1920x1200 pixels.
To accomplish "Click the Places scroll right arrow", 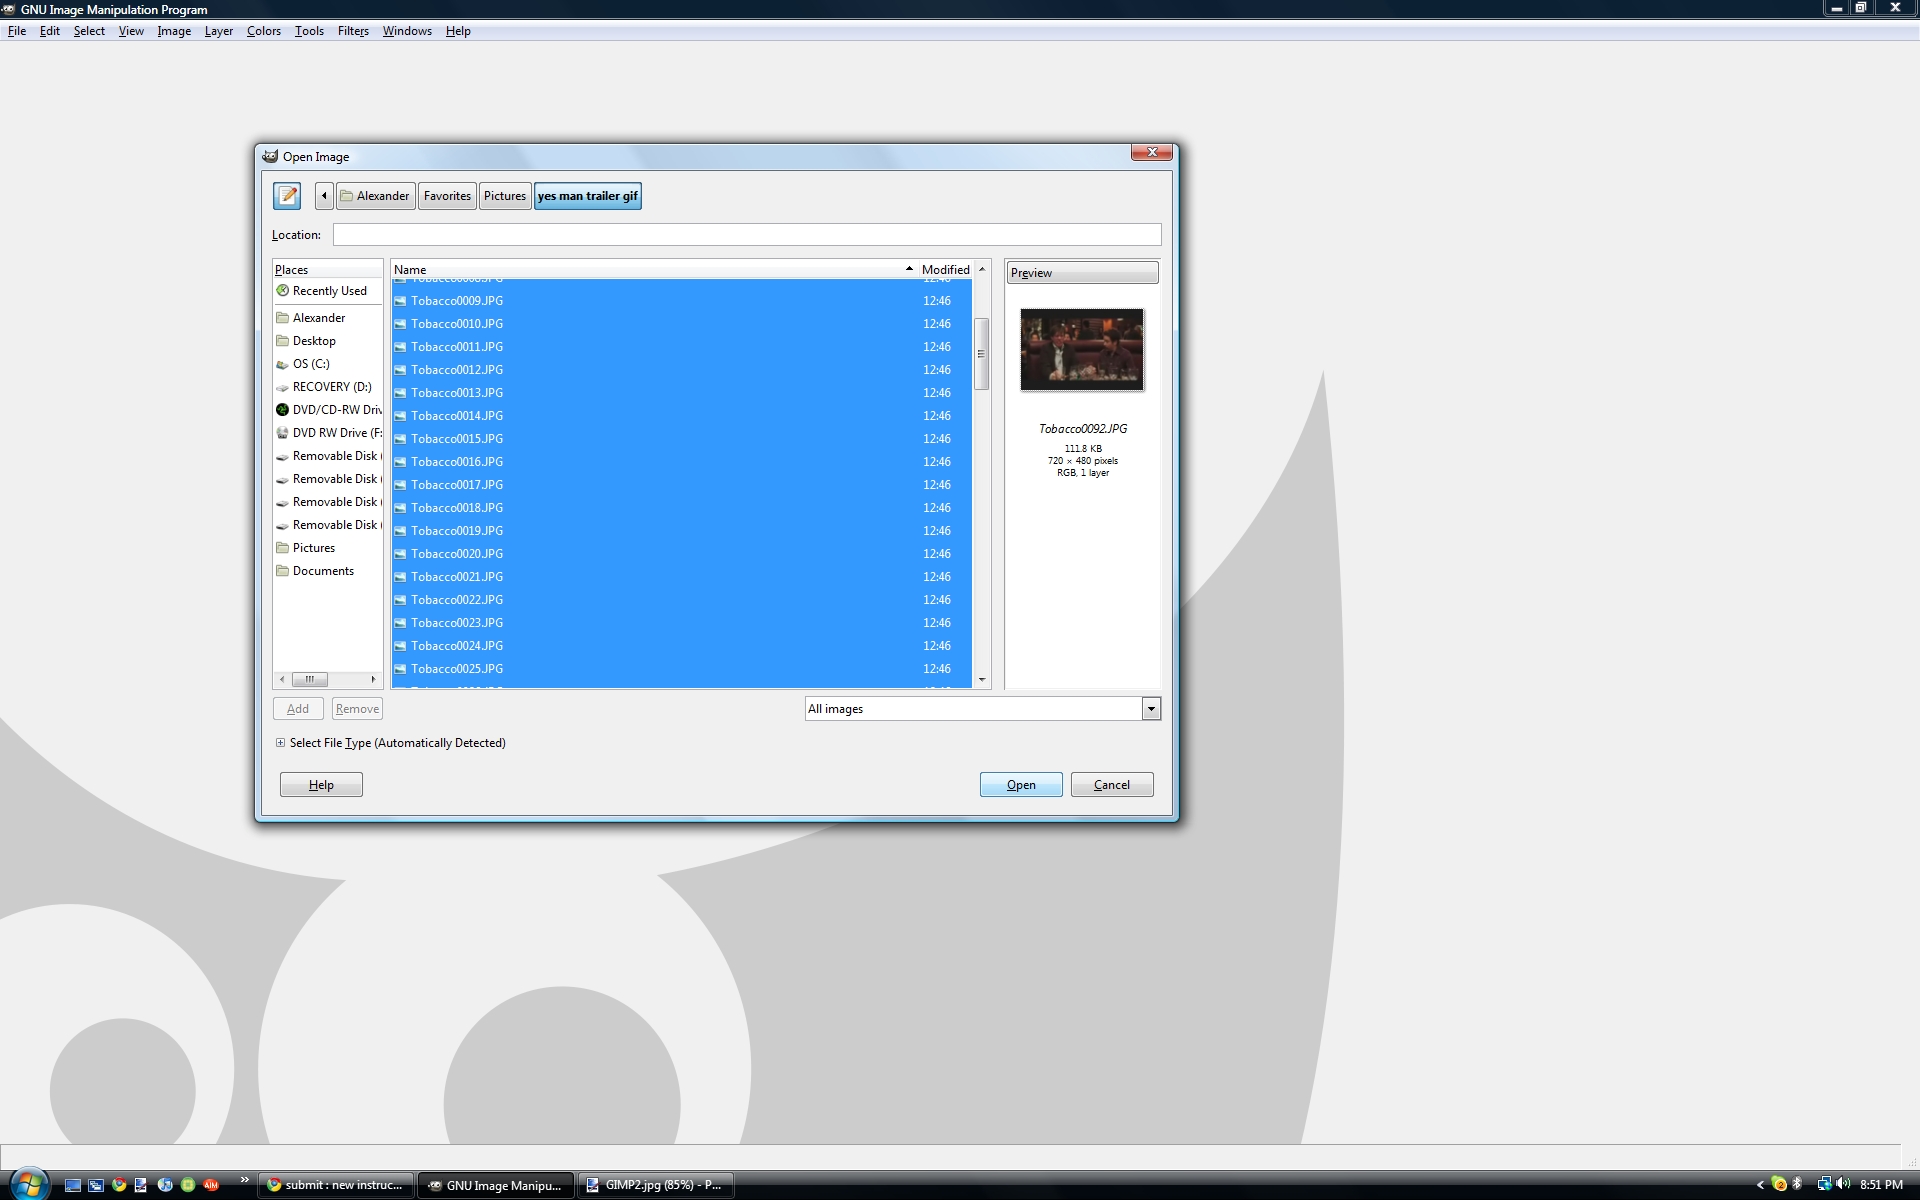I will (x=373, y=679).
